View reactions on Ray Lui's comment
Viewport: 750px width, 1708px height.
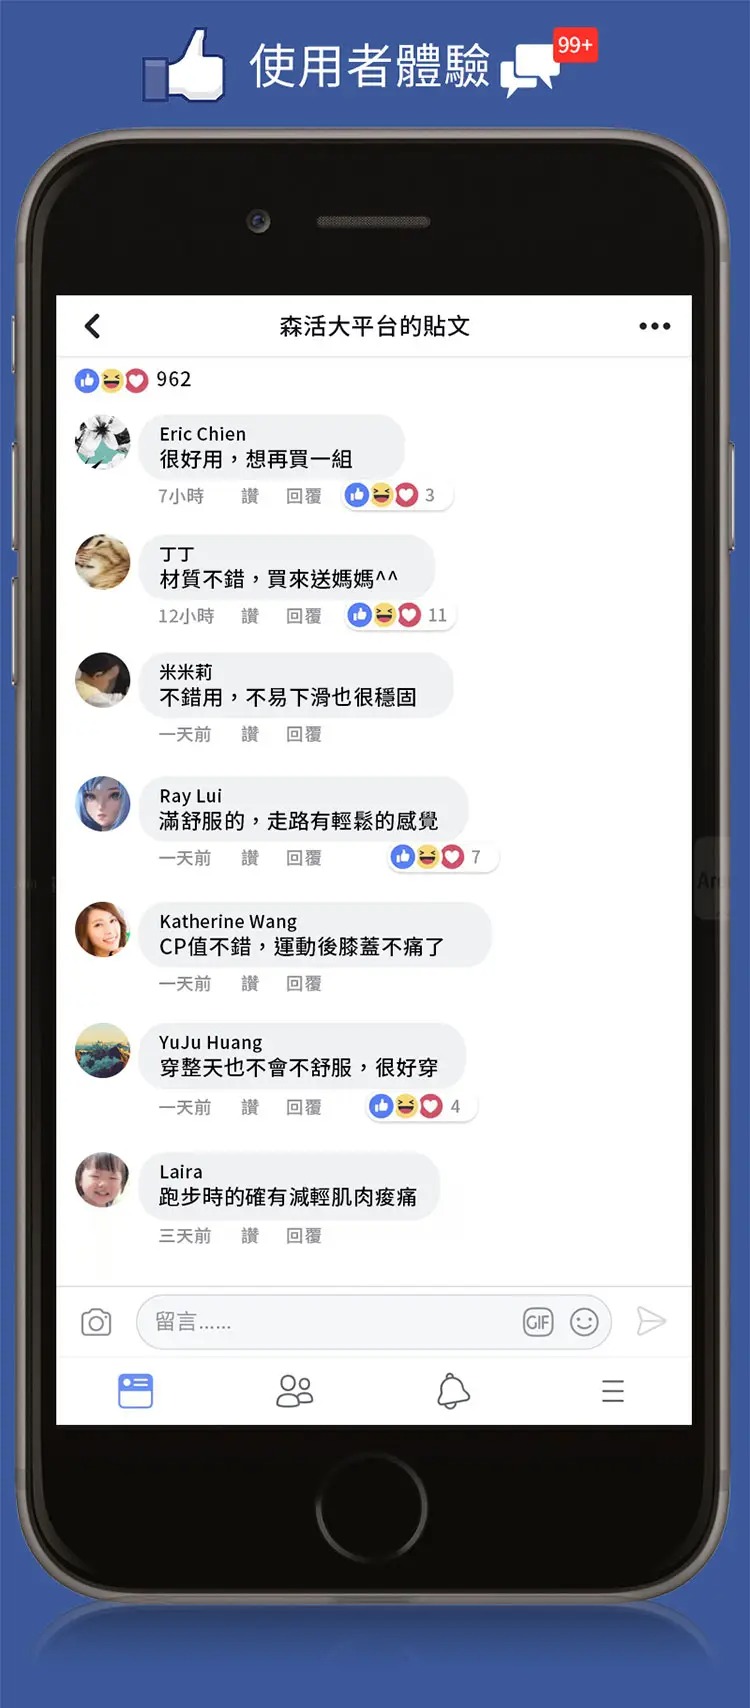(x=441, y=857)
